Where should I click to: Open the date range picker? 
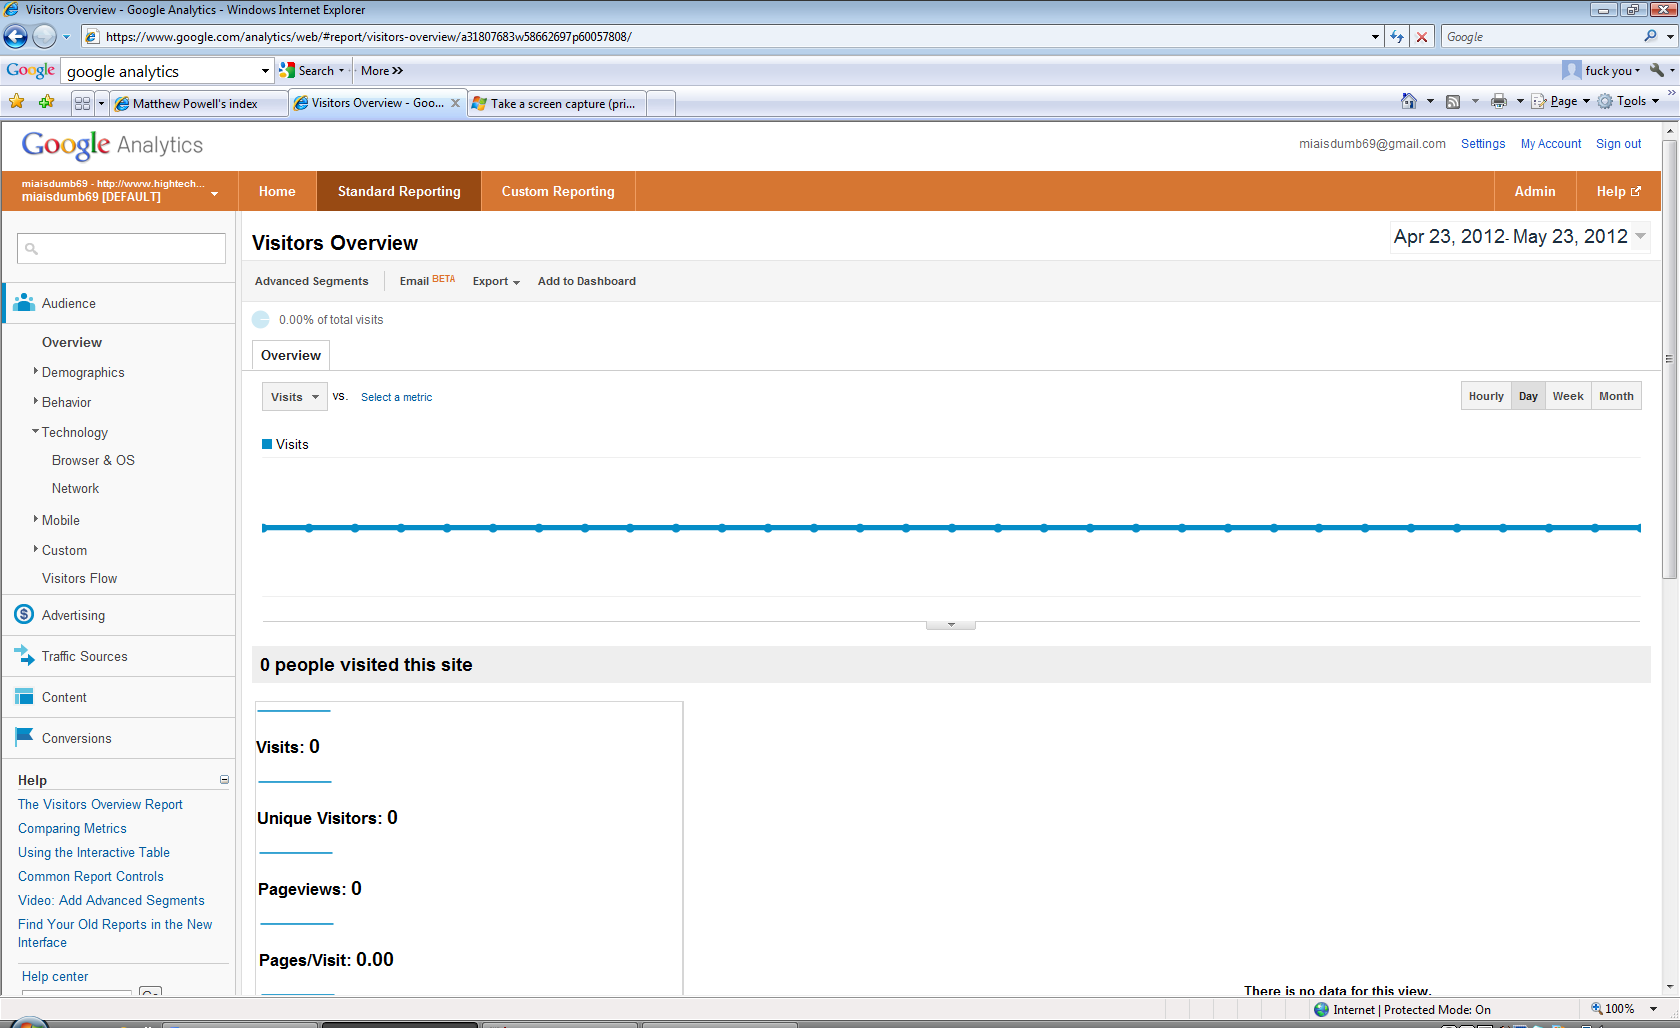1518,237
